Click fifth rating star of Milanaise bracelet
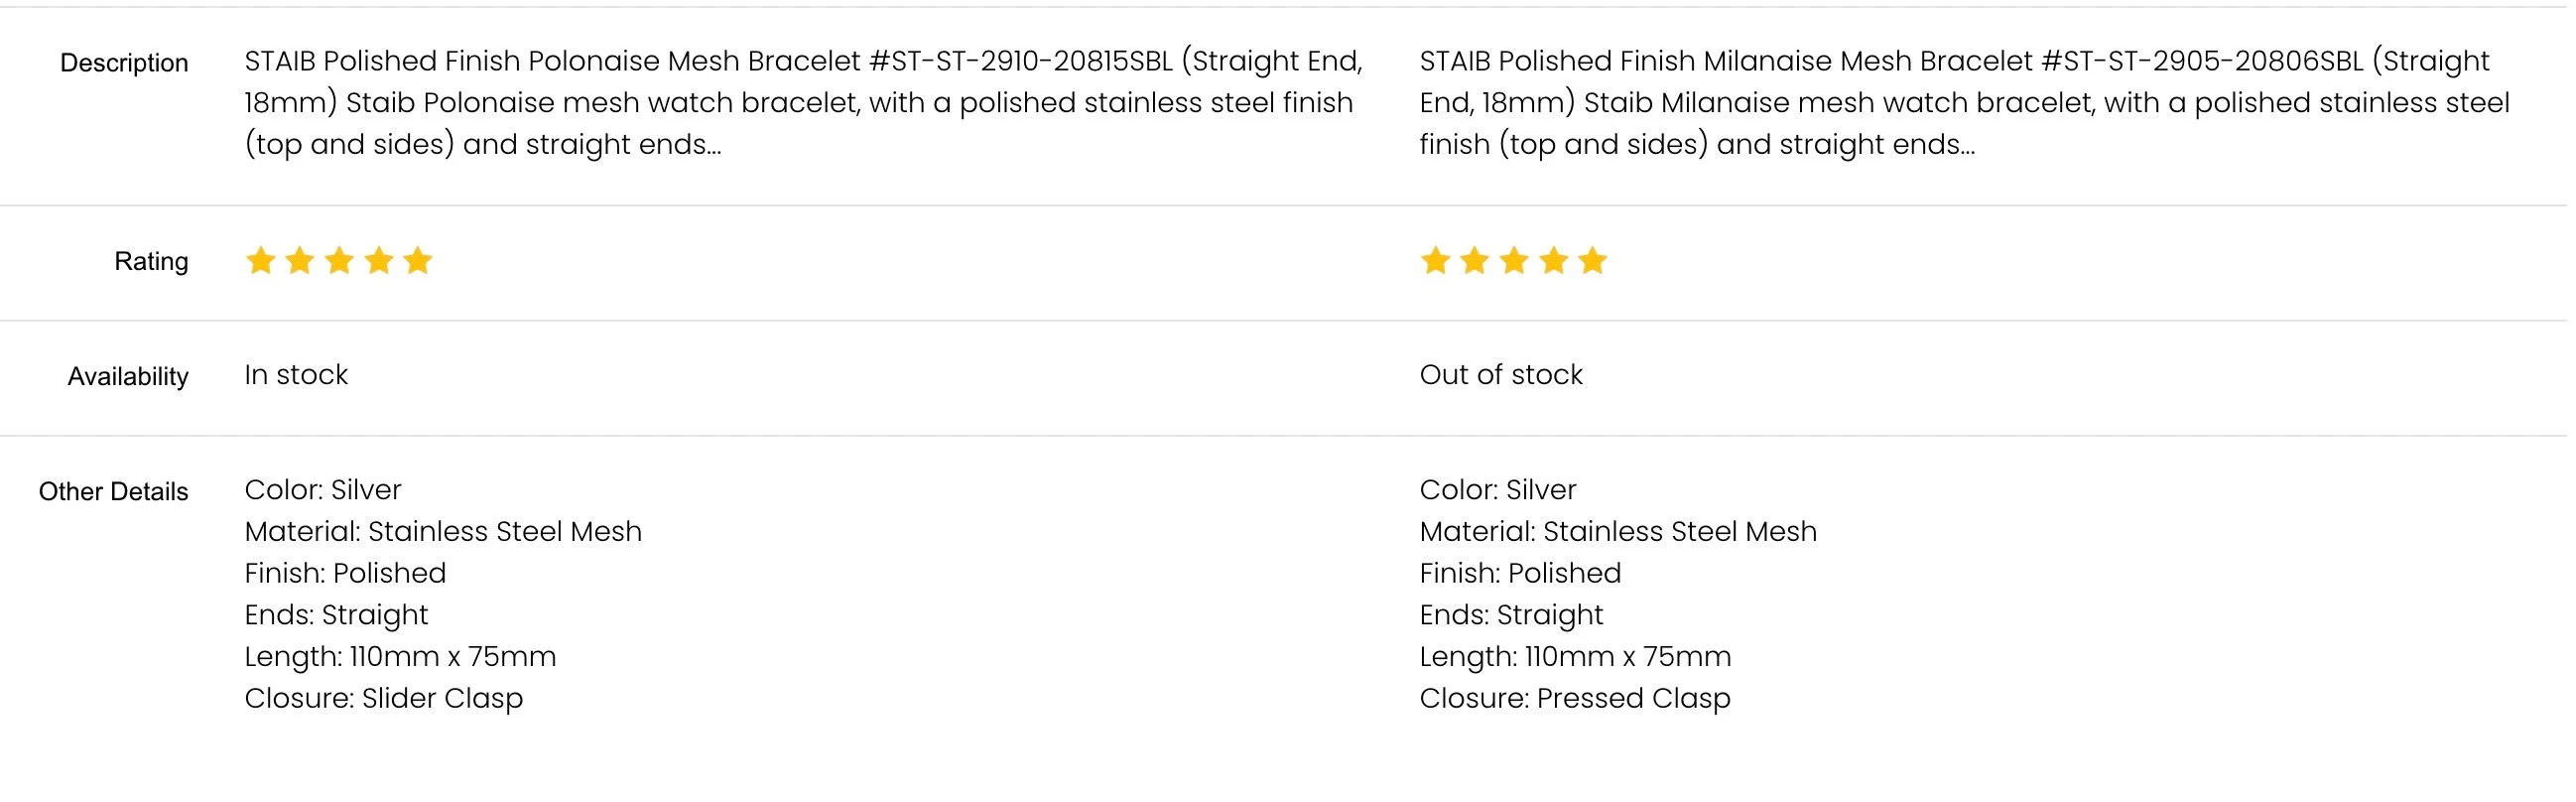The width and height of the screenshot is (2576, 802). click(1592, 261)
